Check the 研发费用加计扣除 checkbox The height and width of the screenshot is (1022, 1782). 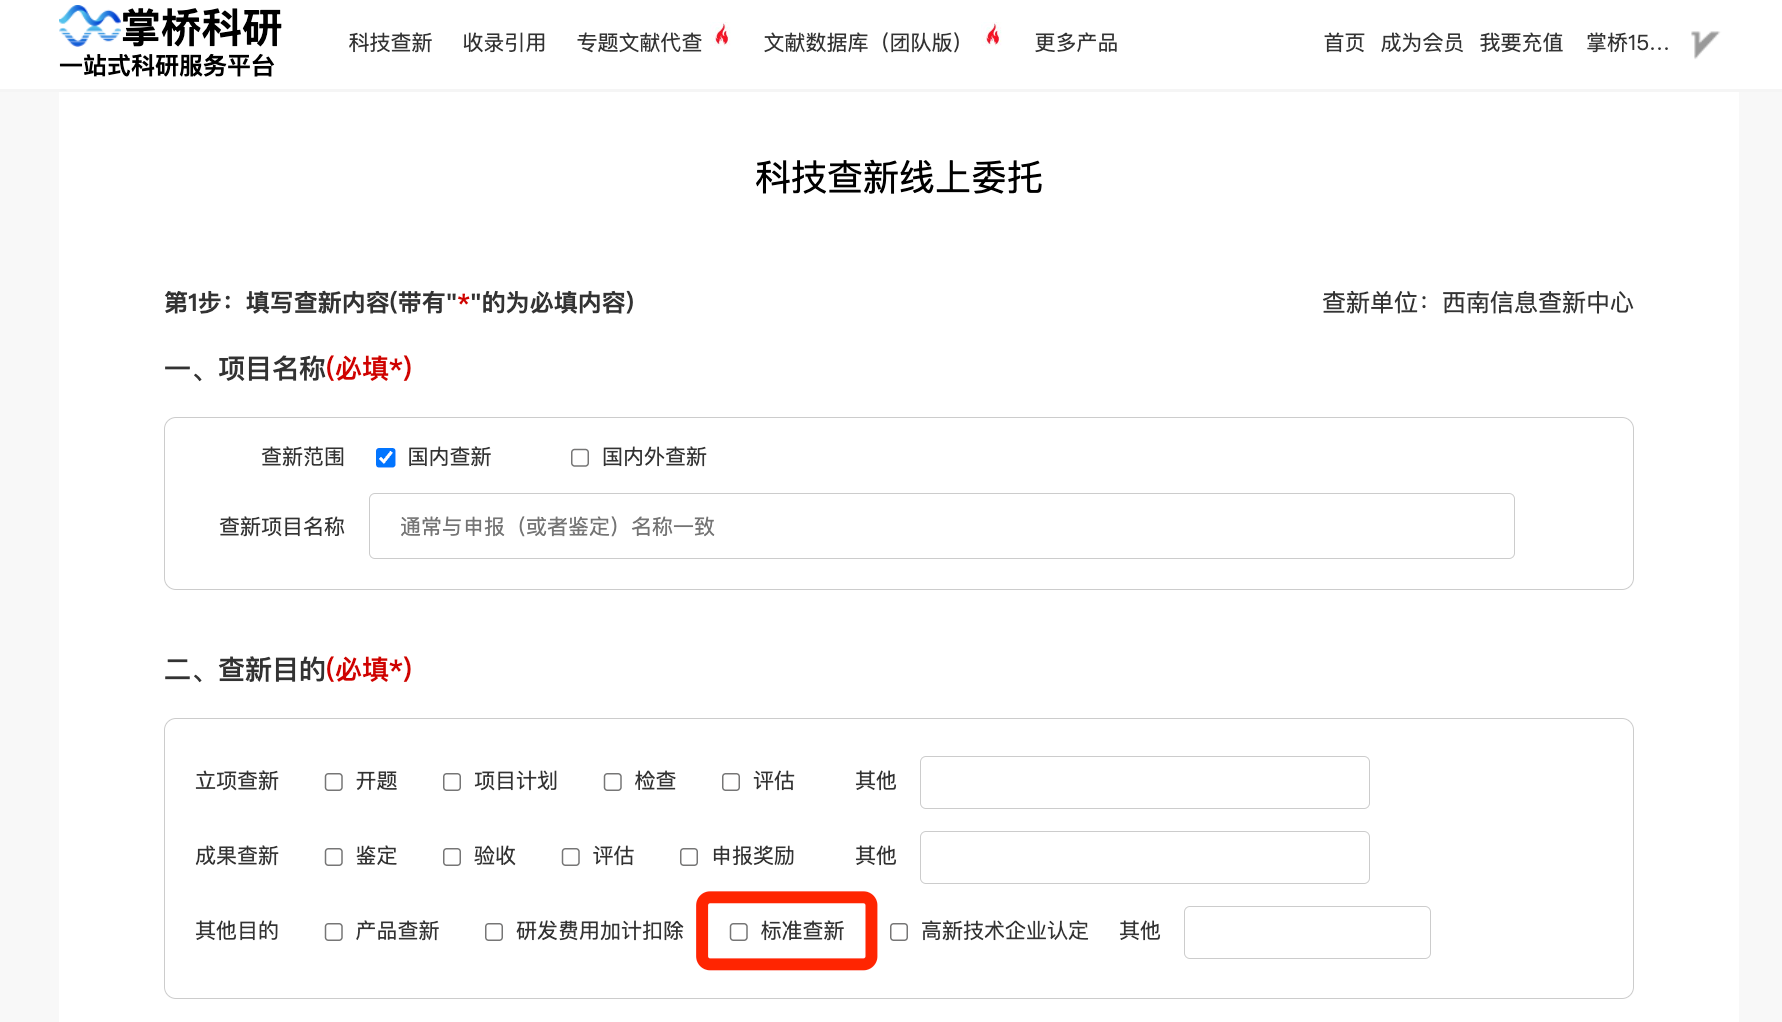click(494, 932)
